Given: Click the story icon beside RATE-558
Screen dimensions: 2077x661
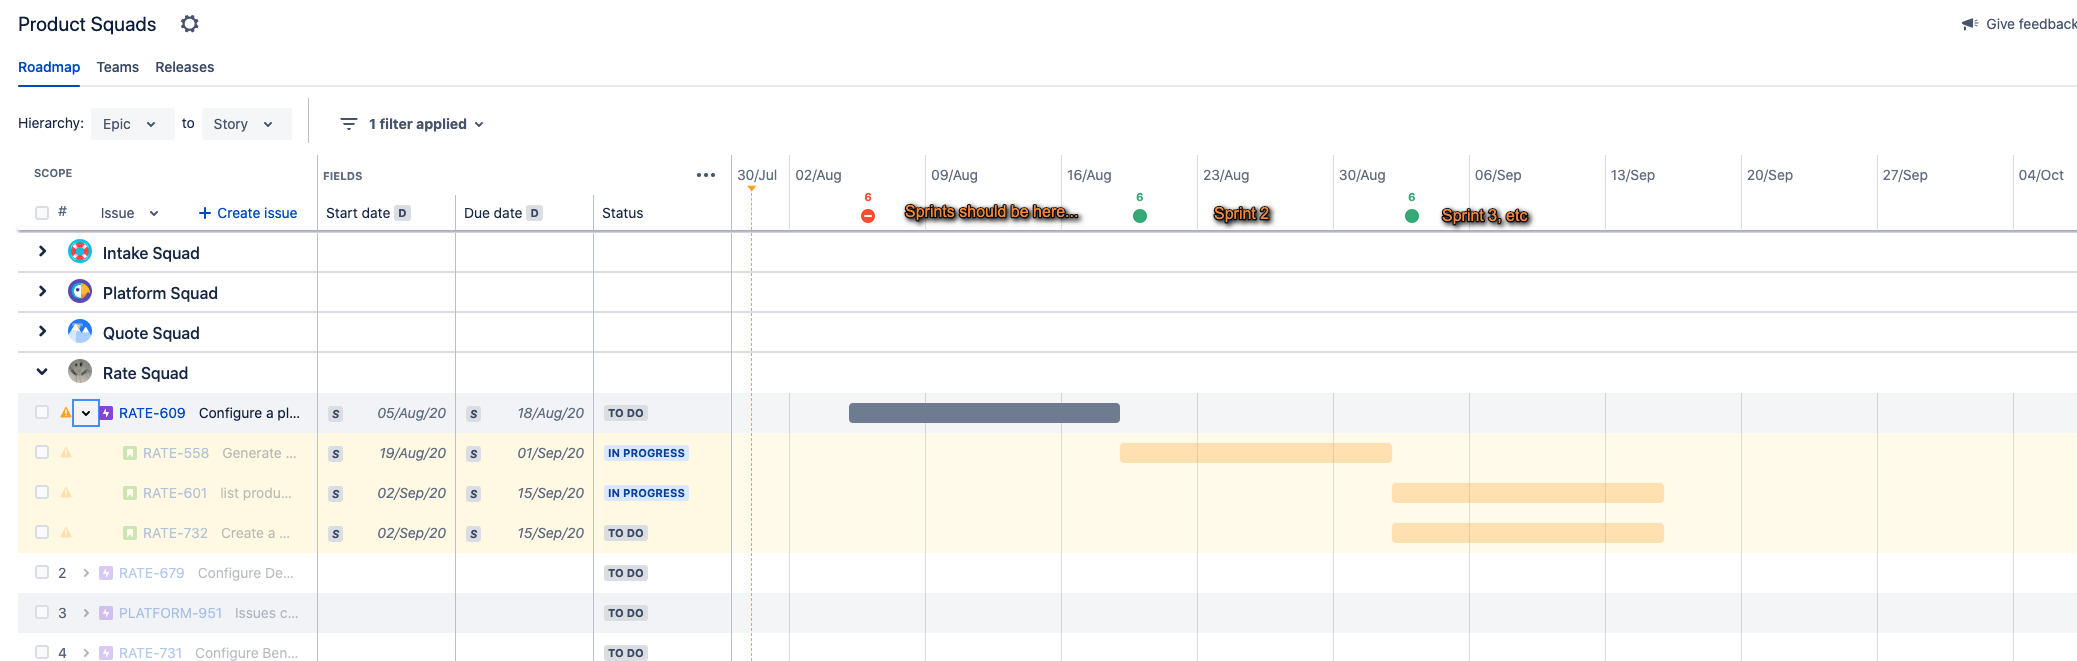Looking at the screenshot, I should [130, 453].
